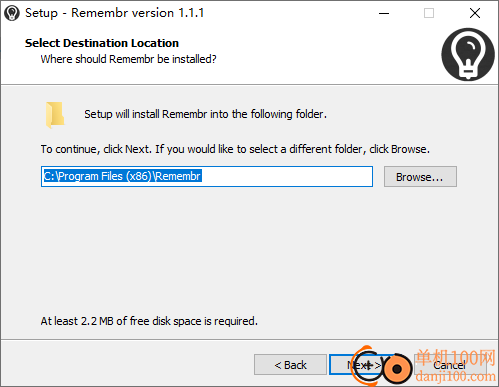Screen dimensions: 499x387
Task: Click the "Setup will install Remembr" message
Action: pos(205,114)
